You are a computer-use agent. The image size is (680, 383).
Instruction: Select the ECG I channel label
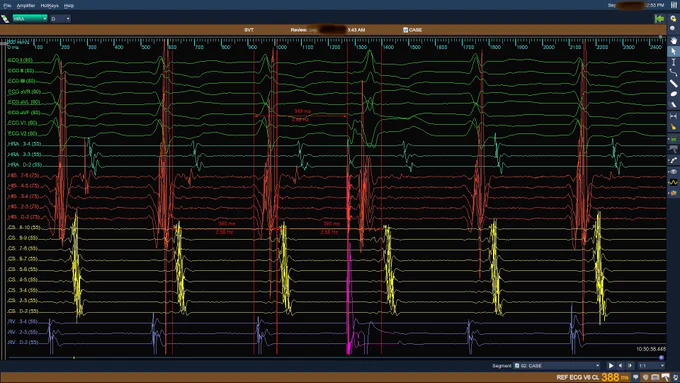[x=20, y=60]
